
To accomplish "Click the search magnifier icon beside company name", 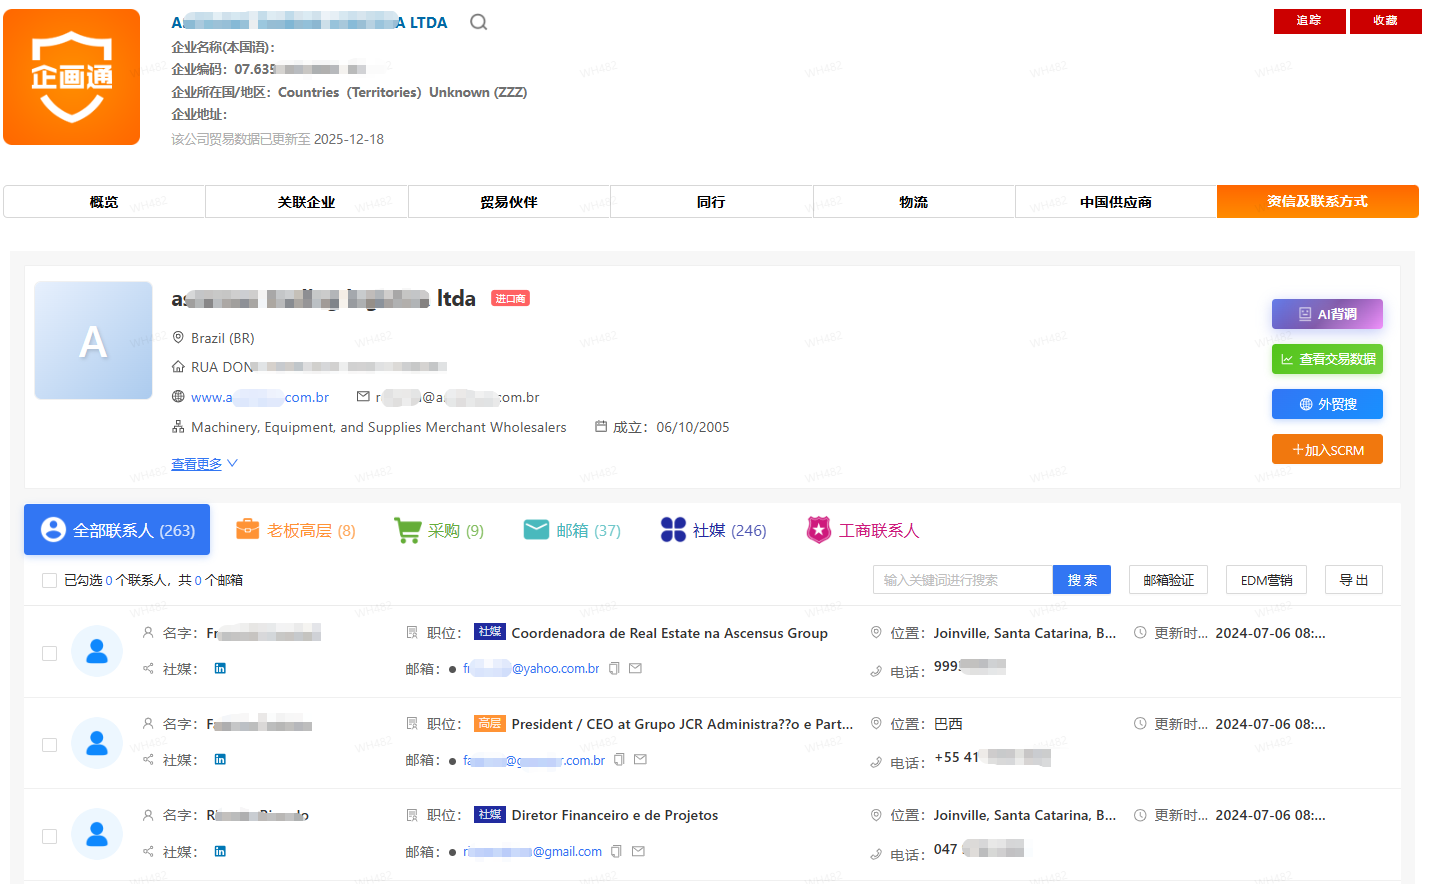I will coord(479,22).
